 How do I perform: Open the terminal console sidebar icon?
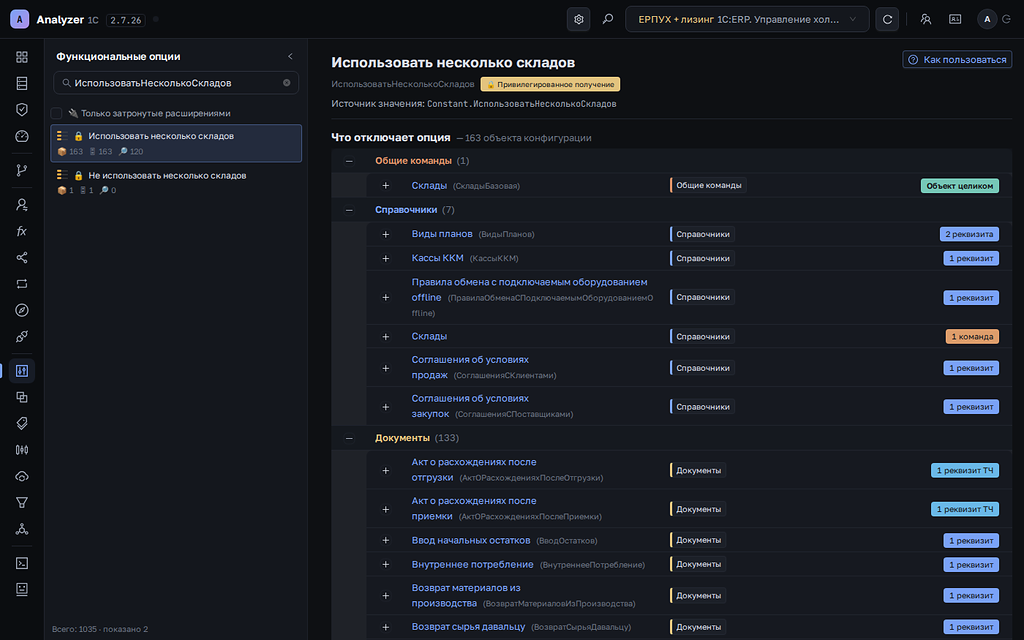coord(22,563)
